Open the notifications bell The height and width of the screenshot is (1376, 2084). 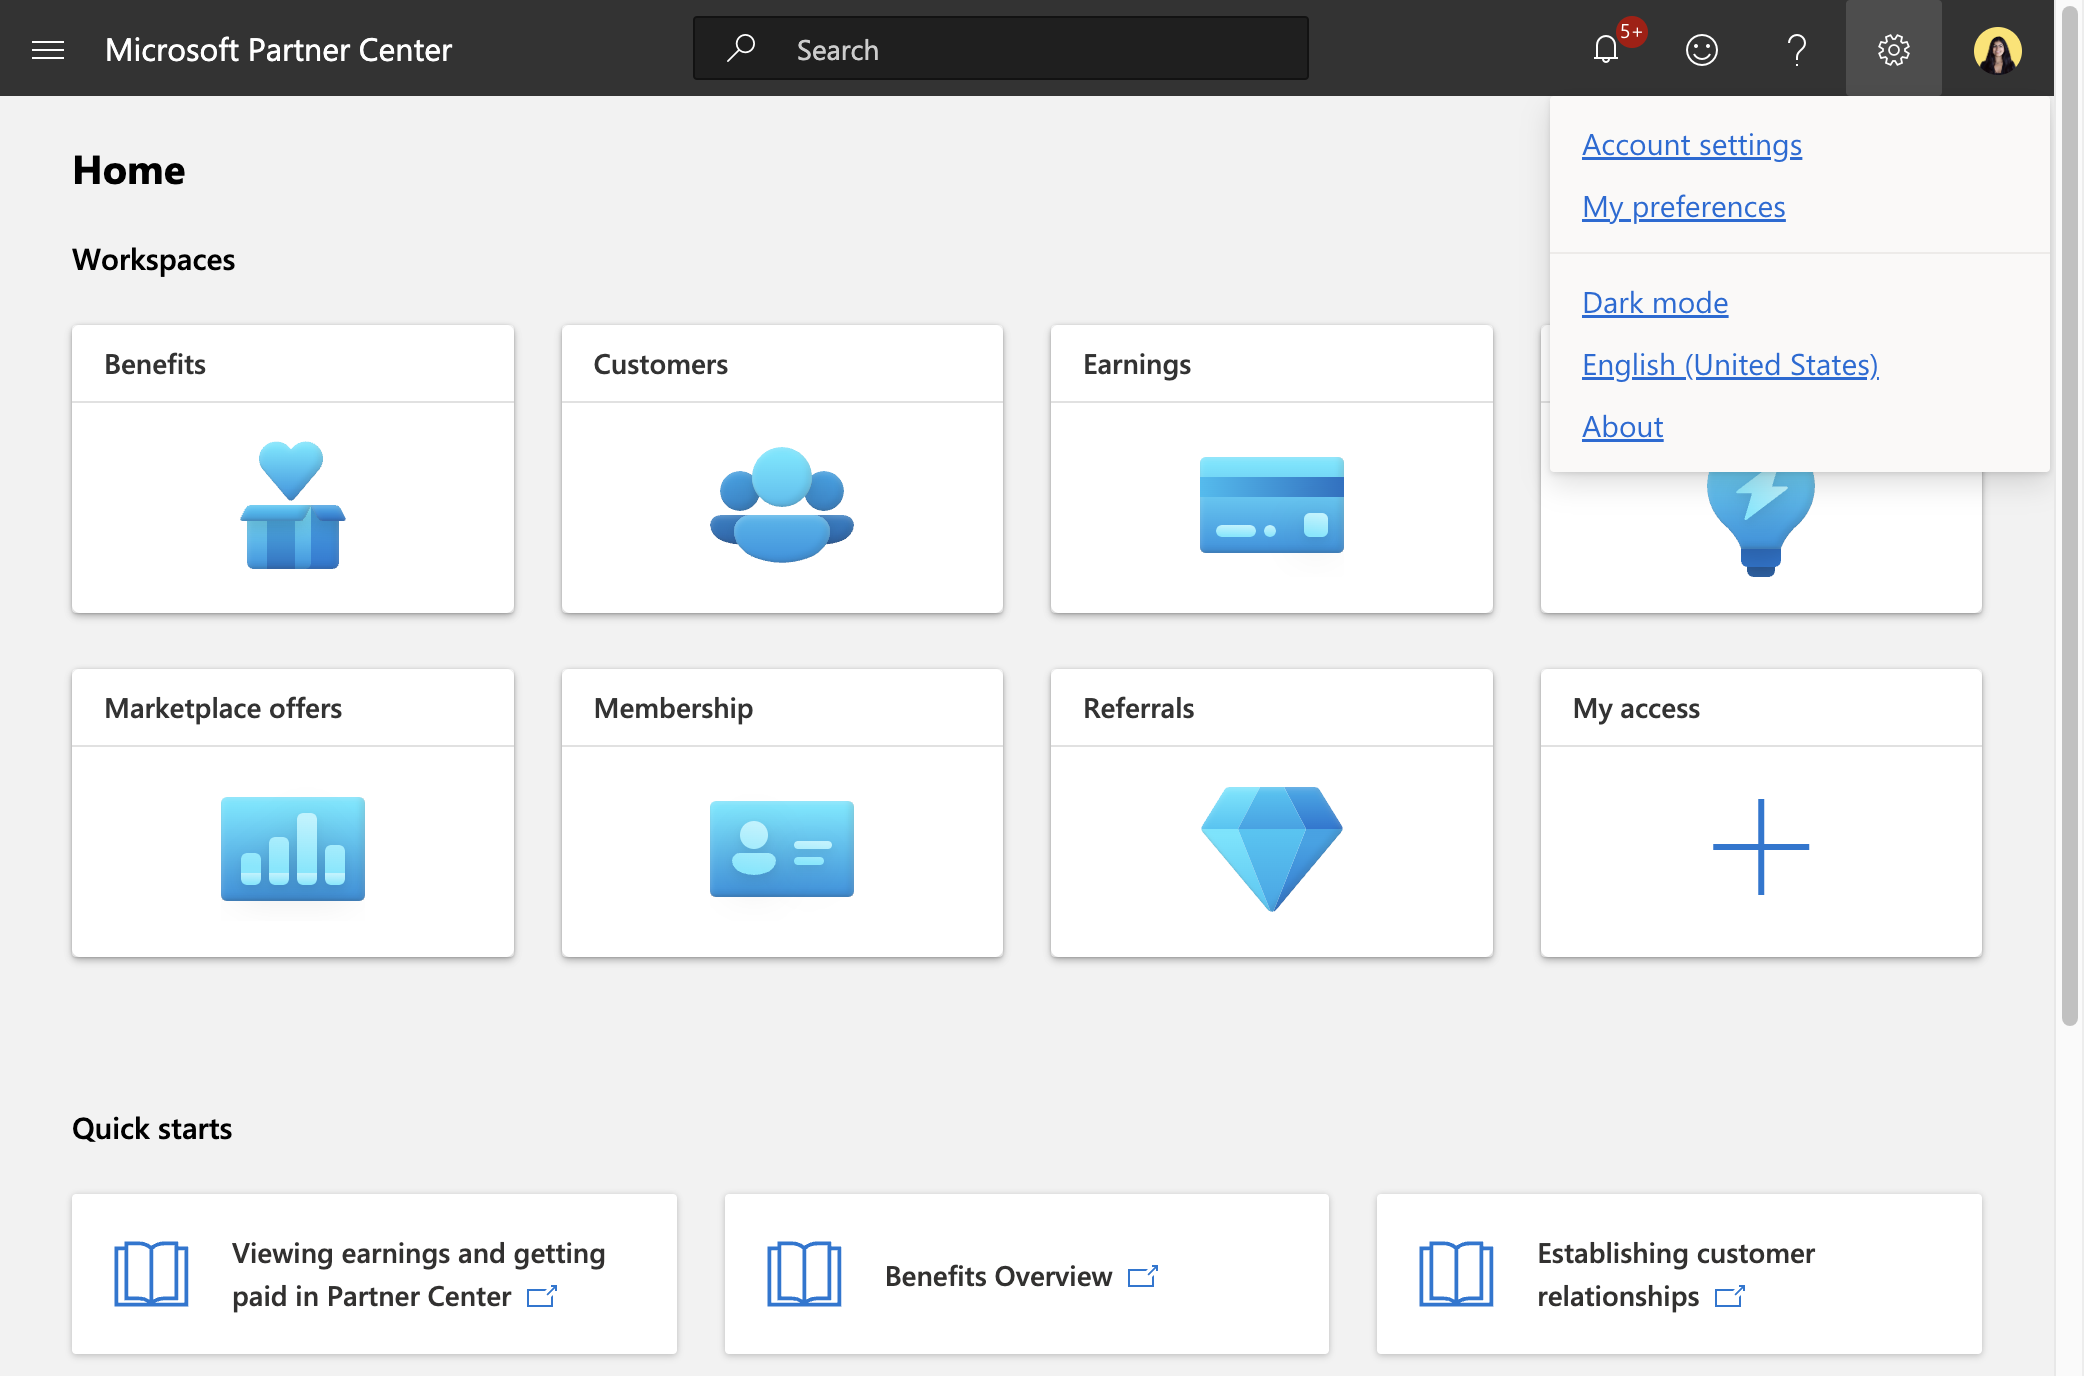1606,49
